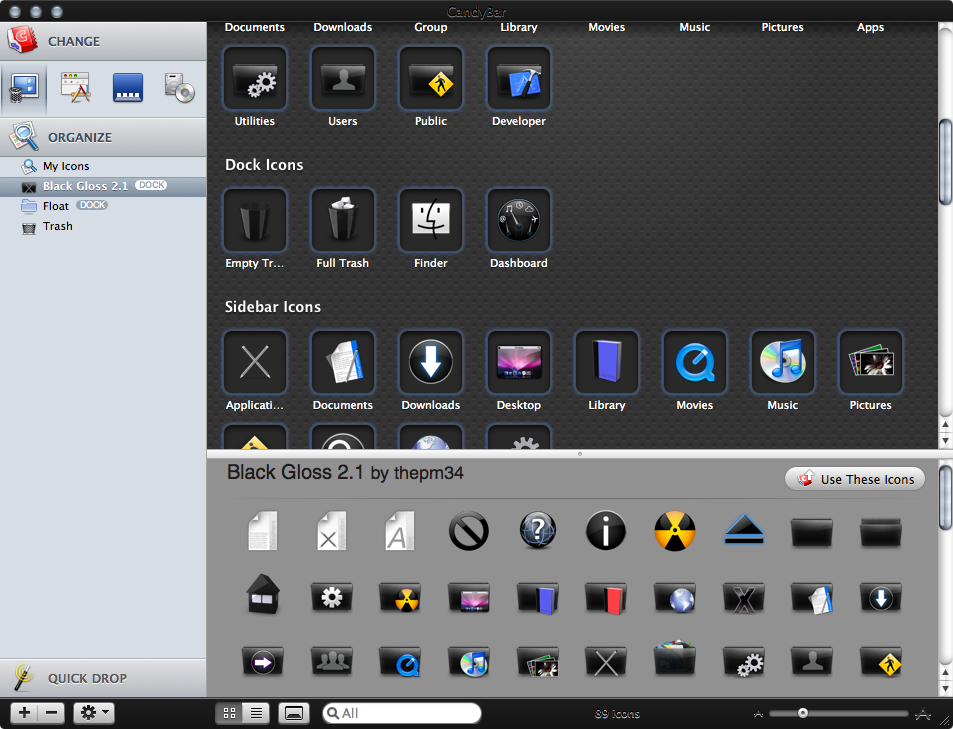The image size is (953, 729).
Task: Select the Float dock collection
Action: [103, 206]
